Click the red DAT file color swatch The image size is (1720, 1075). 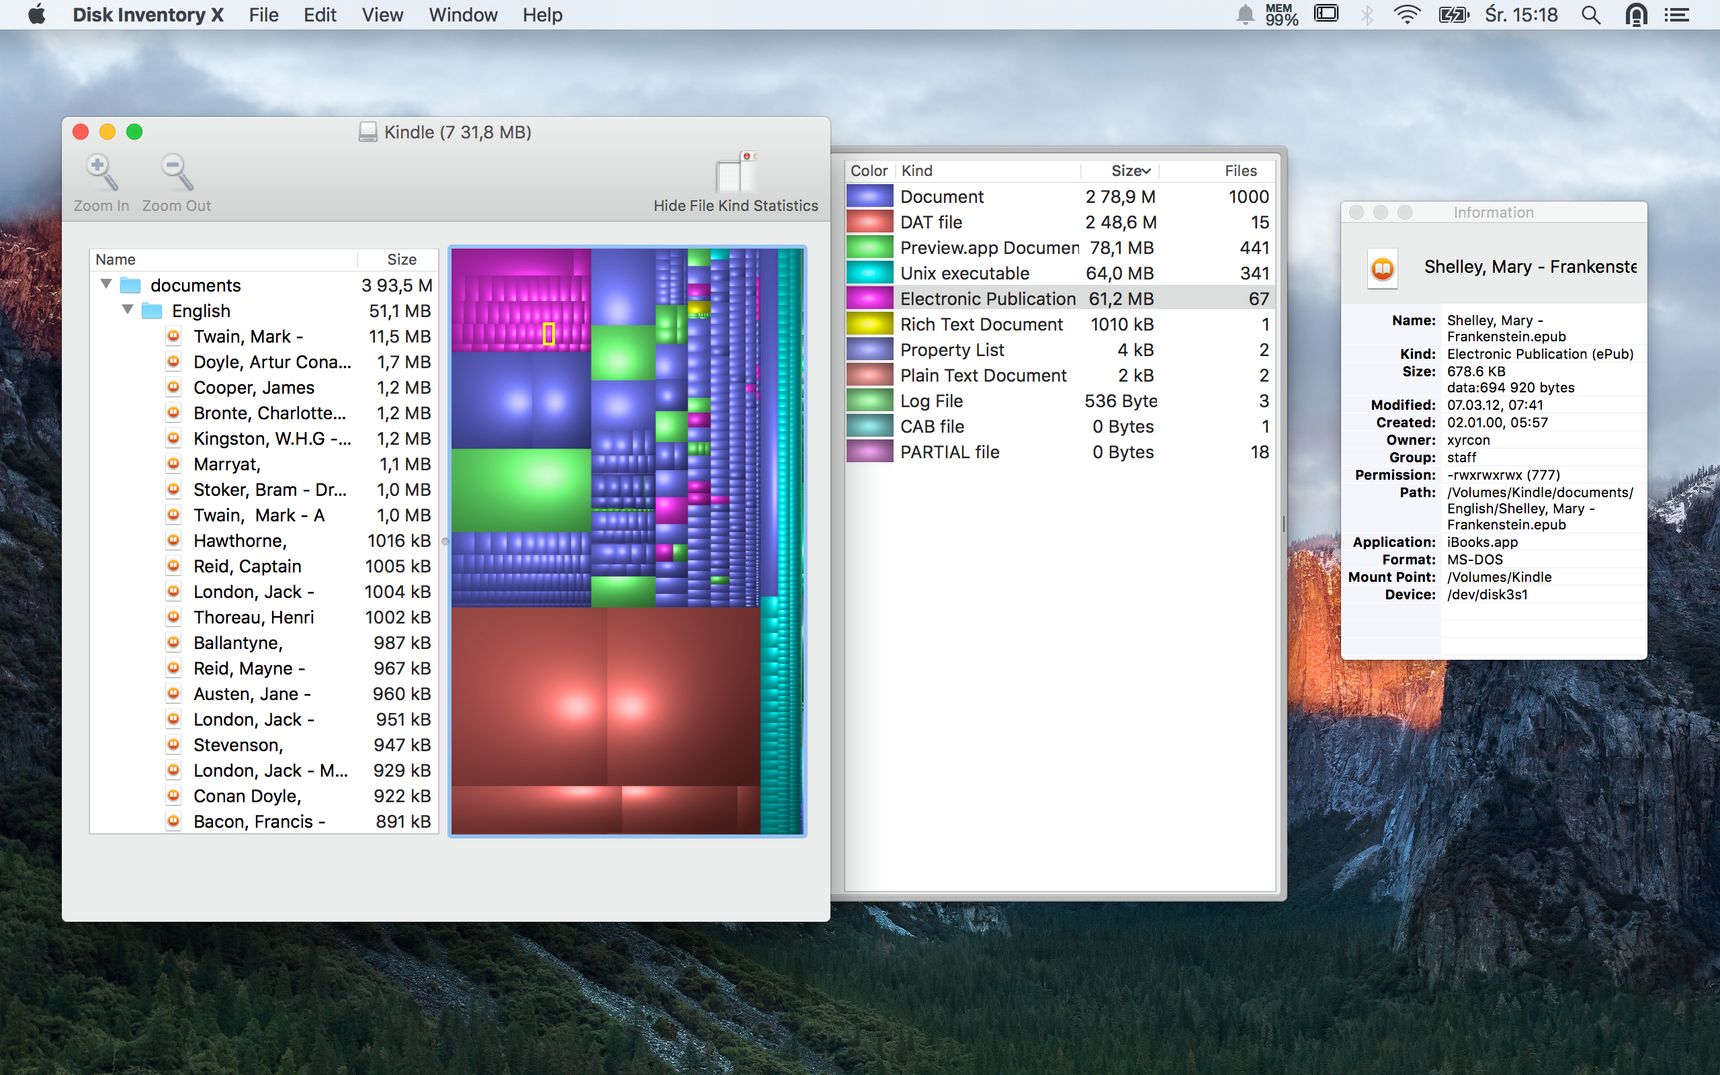coord(869,222)
